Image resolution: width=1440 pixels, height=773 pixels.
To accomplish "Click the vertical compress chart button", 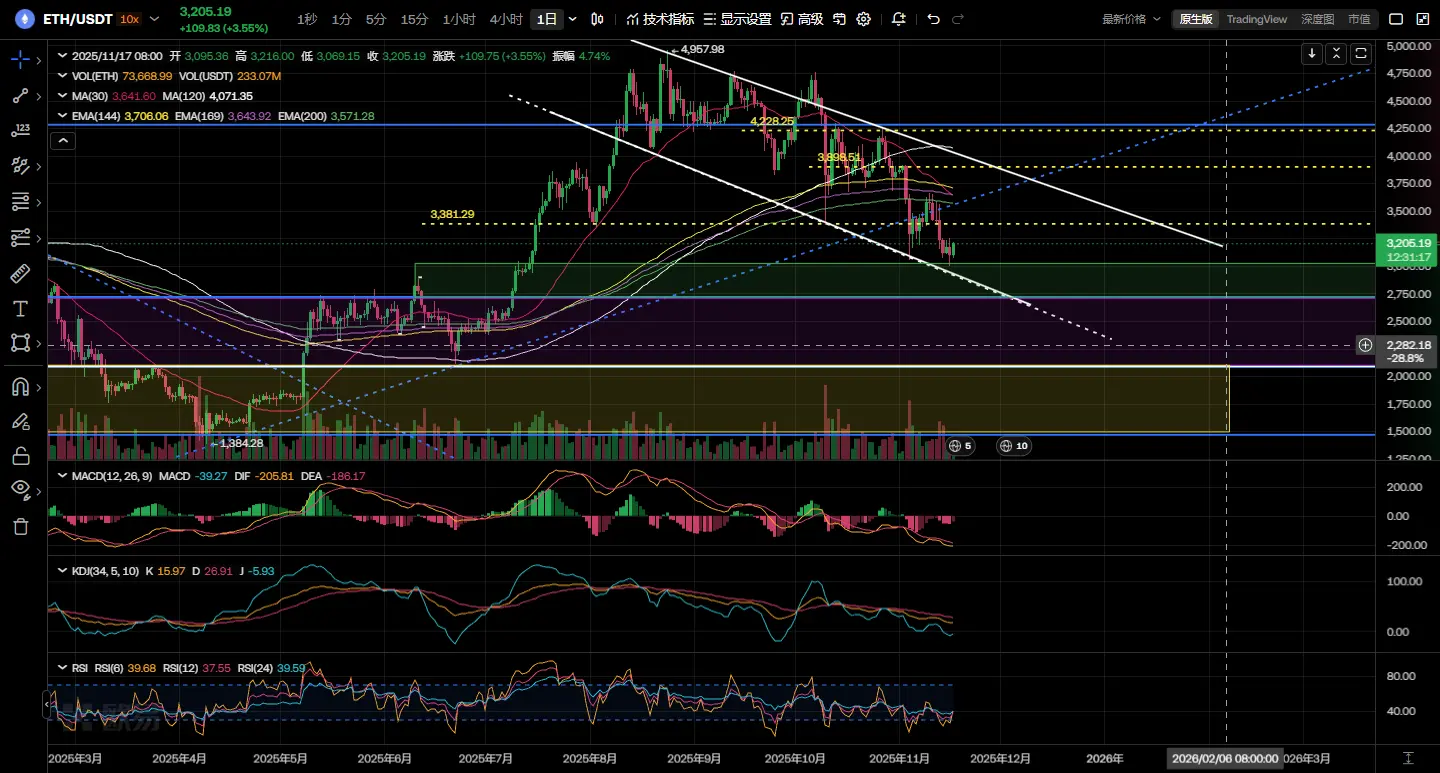I will coord(1337,53).
